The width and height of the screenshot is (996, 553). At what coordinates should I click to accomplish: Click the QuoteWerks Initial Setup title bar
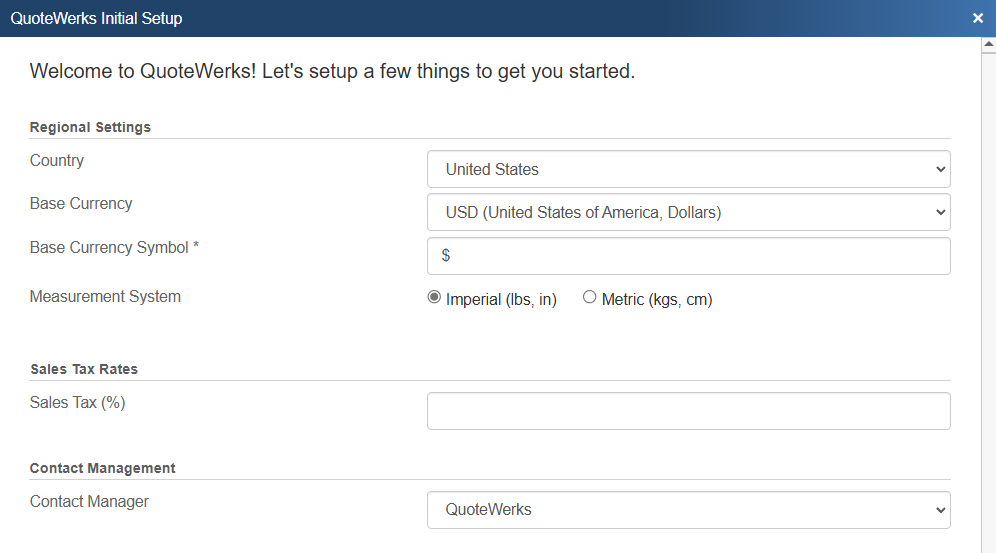pos(400,18)
